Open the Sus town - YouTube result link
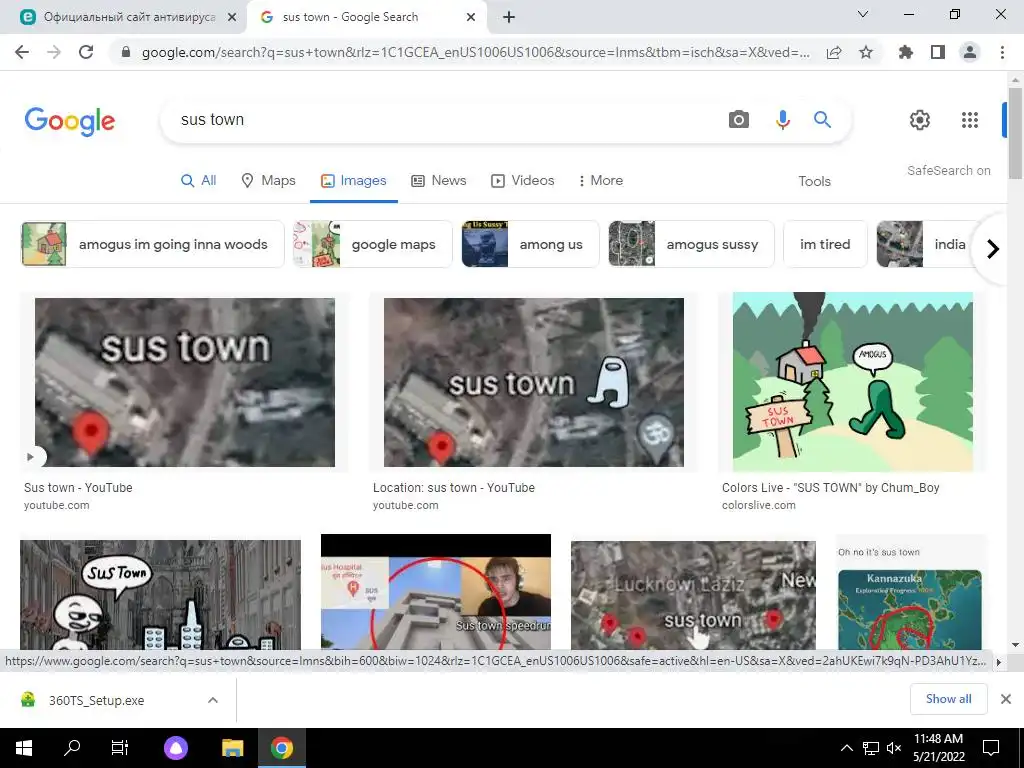Image resolution: width=1024 pixels, height=768 pixels. tap(78, 488)
